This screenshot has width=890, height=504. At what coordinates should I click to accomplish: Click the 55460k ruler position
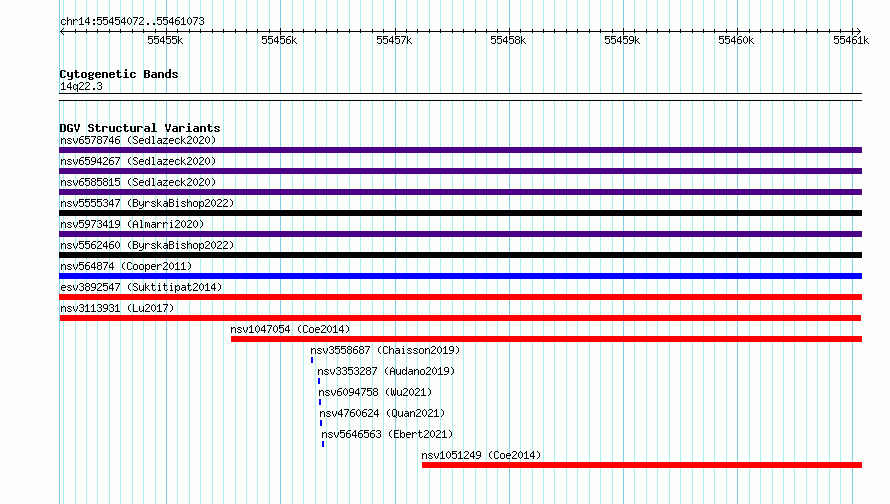tap(736, 40)
